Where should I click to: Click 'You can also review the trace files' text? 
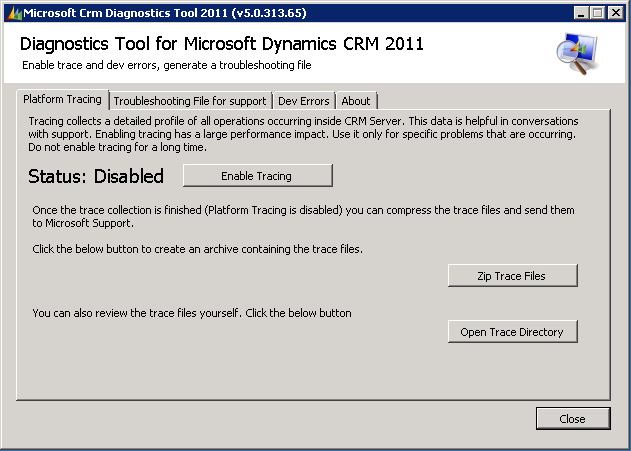[192, 313]
